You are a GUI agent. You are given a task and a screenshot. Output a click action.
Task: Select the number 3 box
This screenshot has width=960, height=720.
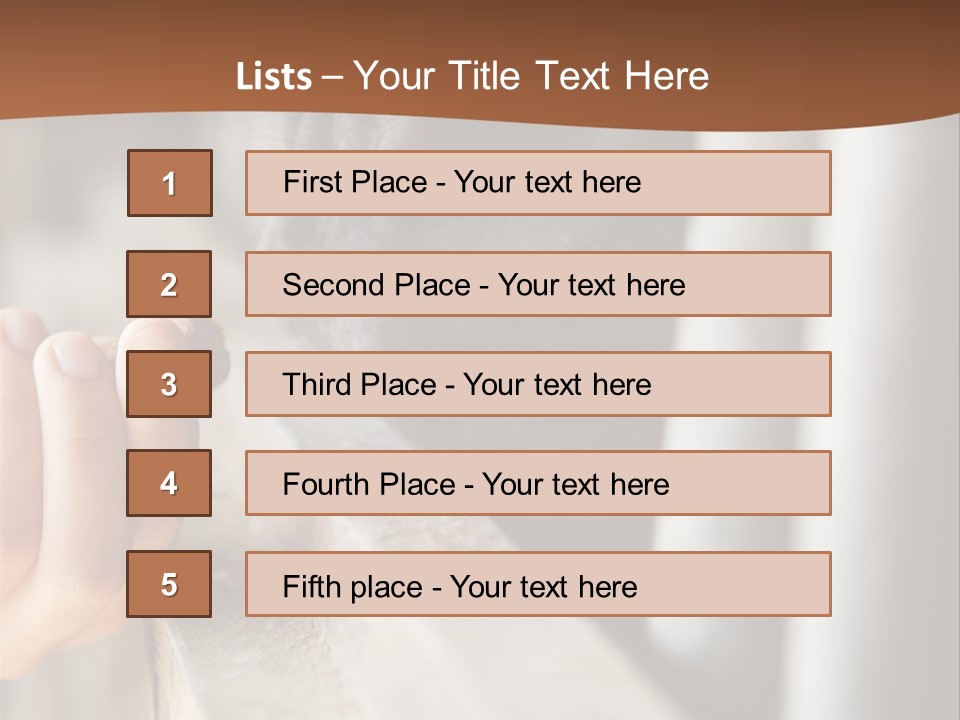point(169,384)
